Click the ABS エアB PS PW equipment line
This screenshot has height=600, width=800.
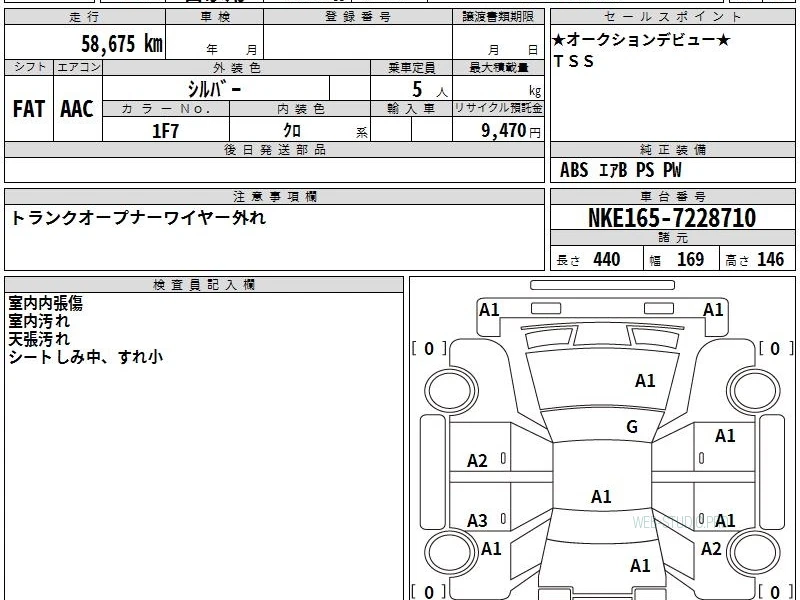(x=620, y=170)
